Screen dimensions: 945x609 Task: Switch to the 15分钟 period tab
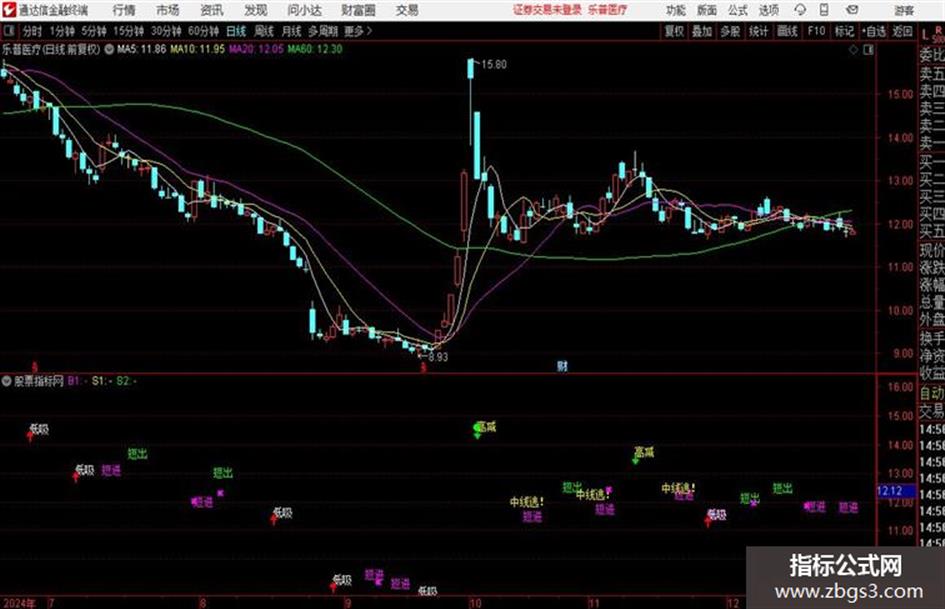[x=128, y=31]
